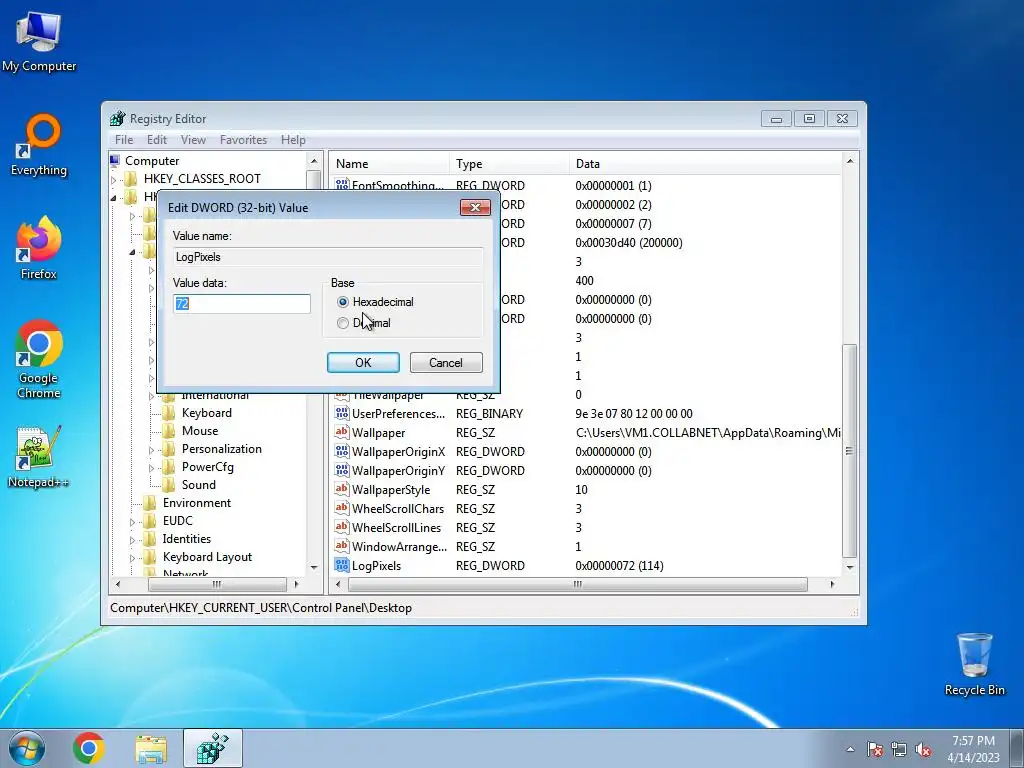Select the Decimal base radio button
The height and width of the screenshot is (768, 1024).
pos(343,323)
